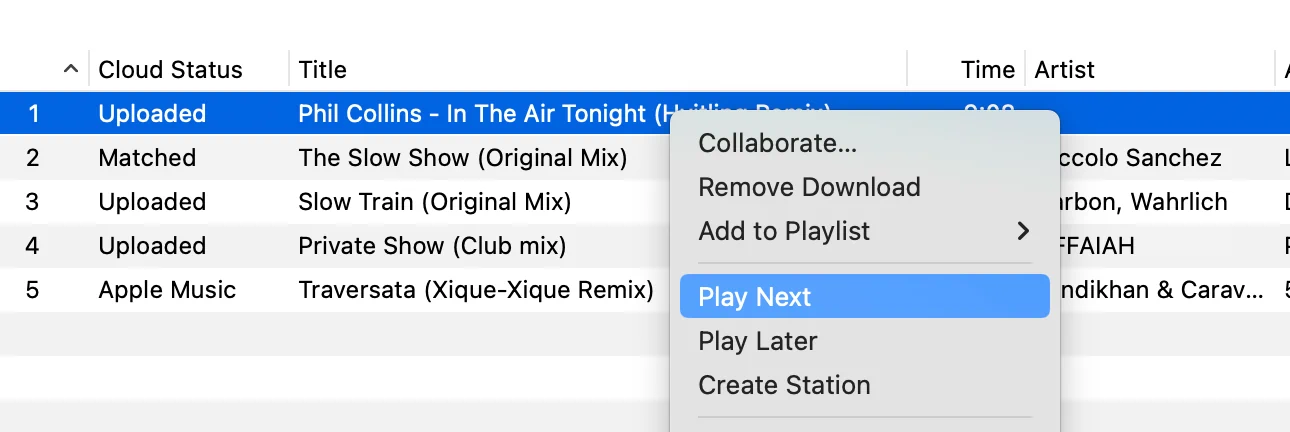The height and width of the screenshot is (432, 1290).
Task: Sort by the Time column header
Action: [987, 70]
